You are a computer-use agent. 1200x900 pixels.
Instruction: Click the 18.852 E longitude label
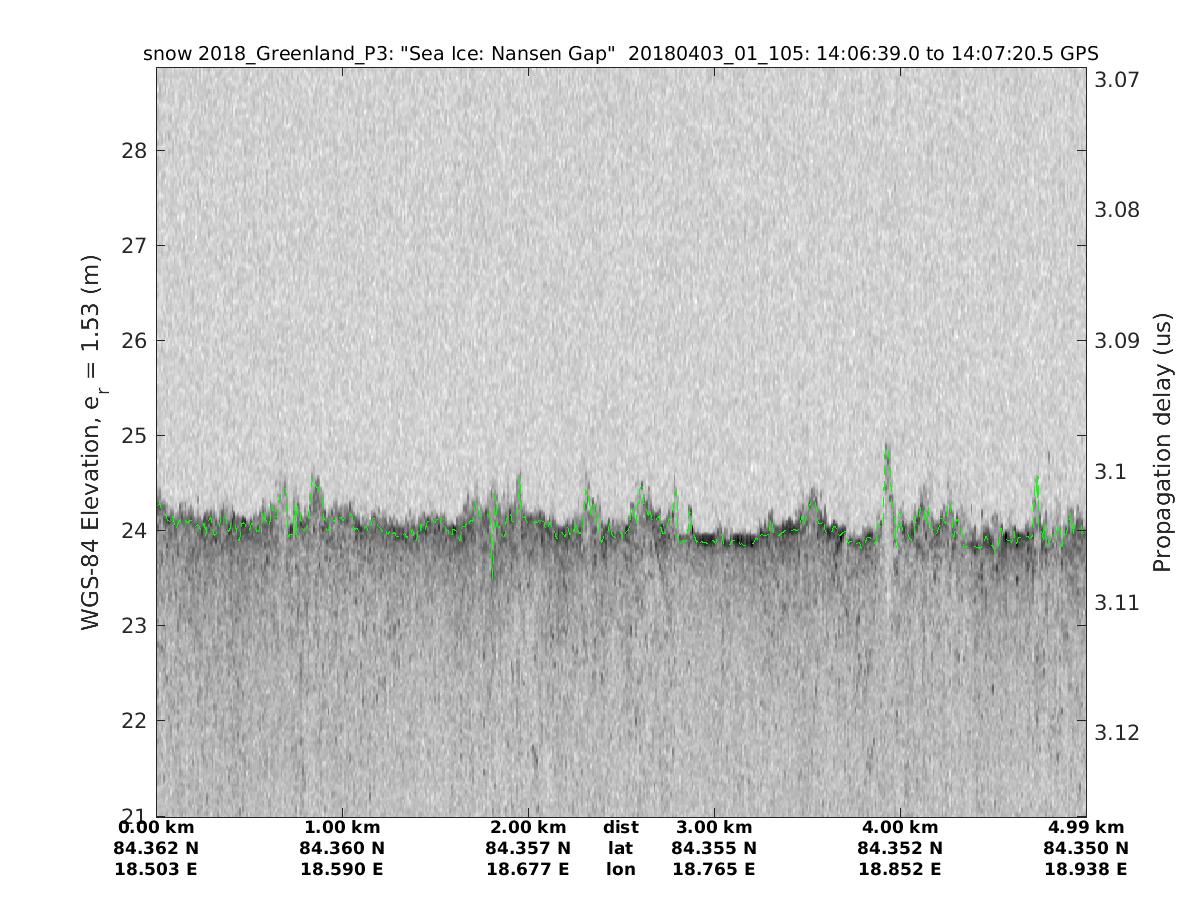(x=900, y=870)
